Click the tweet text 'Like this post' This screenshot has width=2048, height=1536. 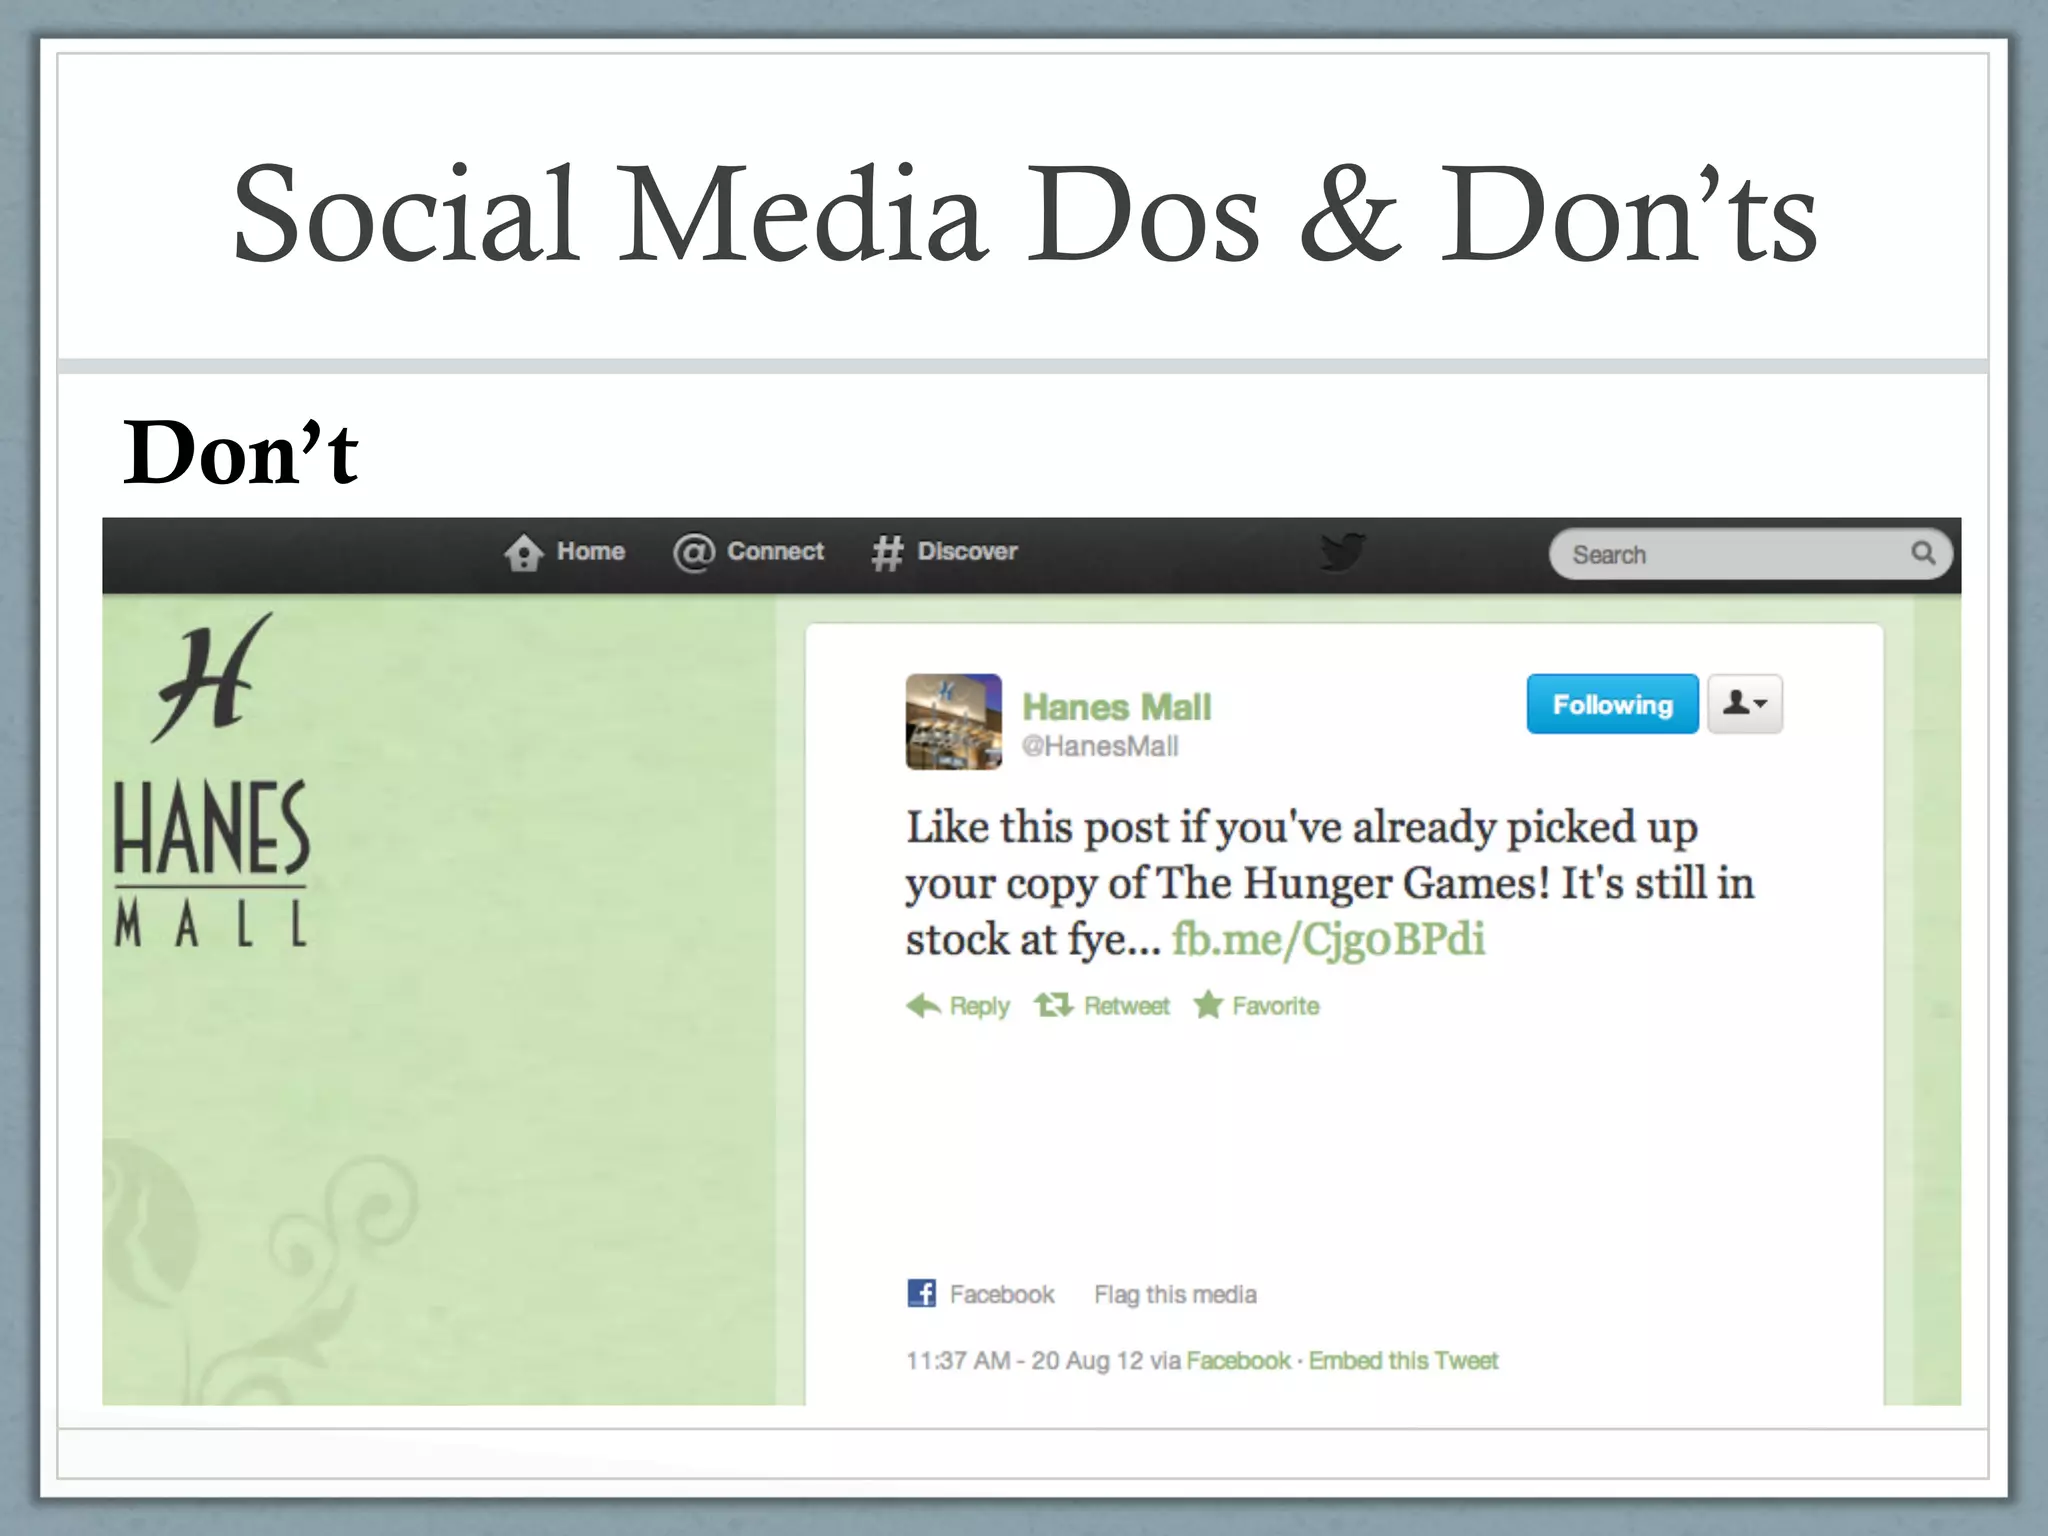point(1037,828)
